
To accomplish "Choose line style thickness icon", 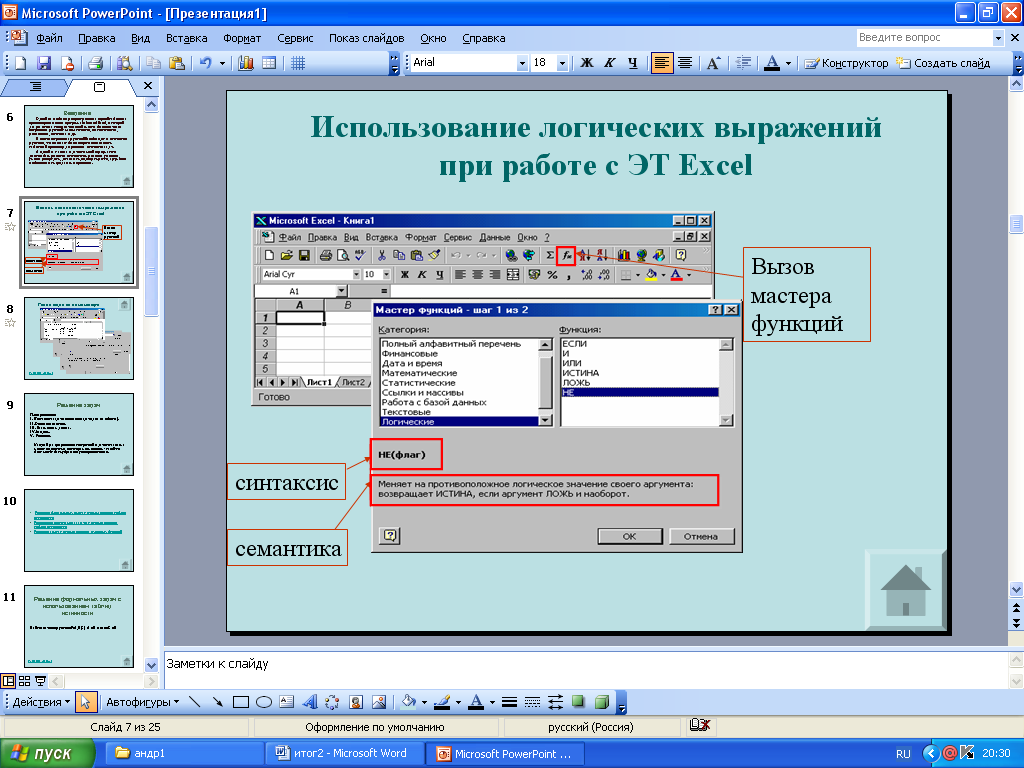I will (x=509, y=702).
